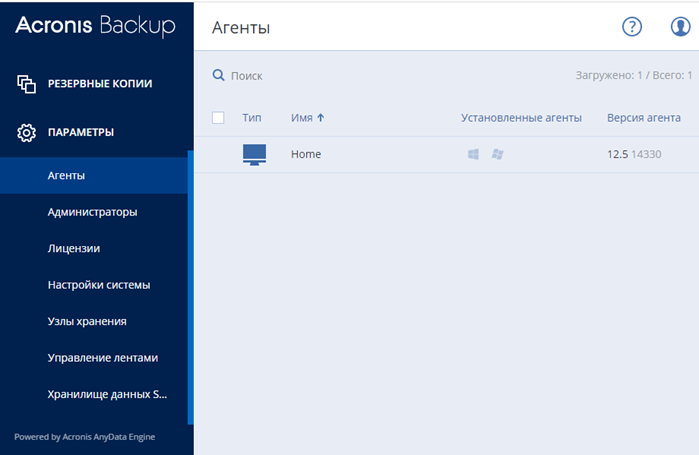699x455 pixels.
Task: Go to Настройки системы
Action: pos(99,285)
